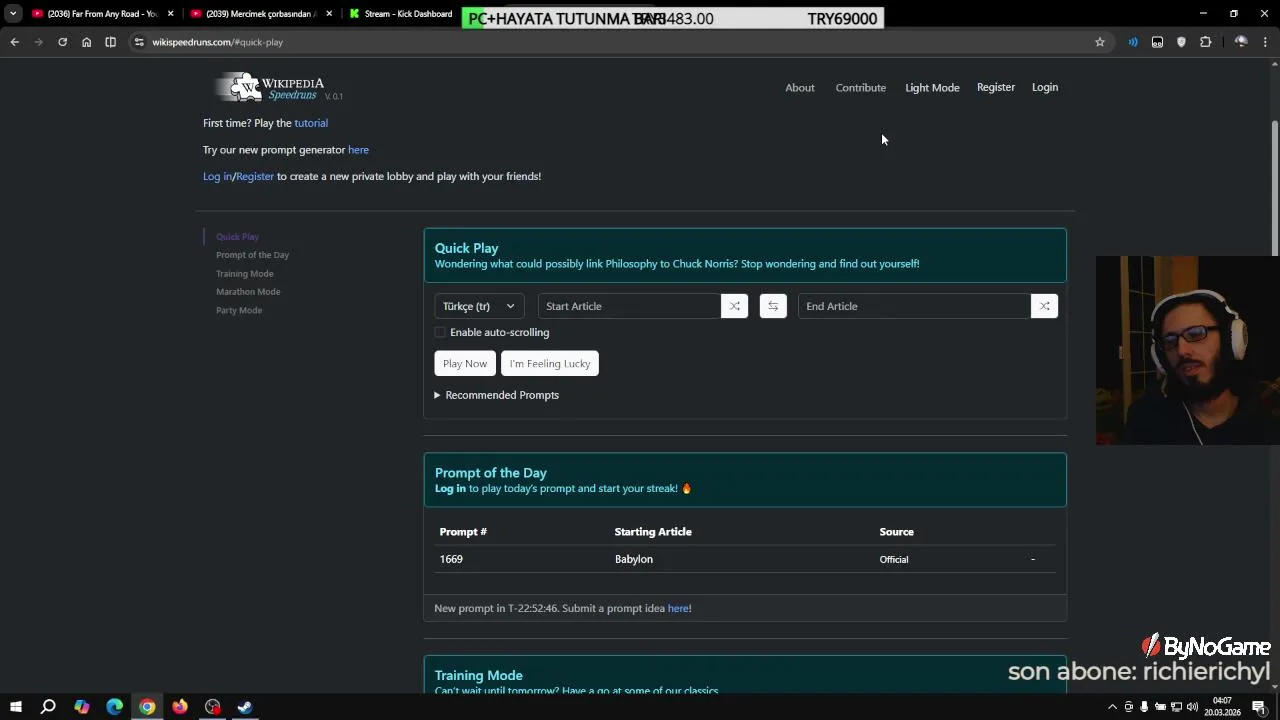The image size is (1280, 720).
Task: Click the Babylon starting article cell
Action: tap(634, 559)
